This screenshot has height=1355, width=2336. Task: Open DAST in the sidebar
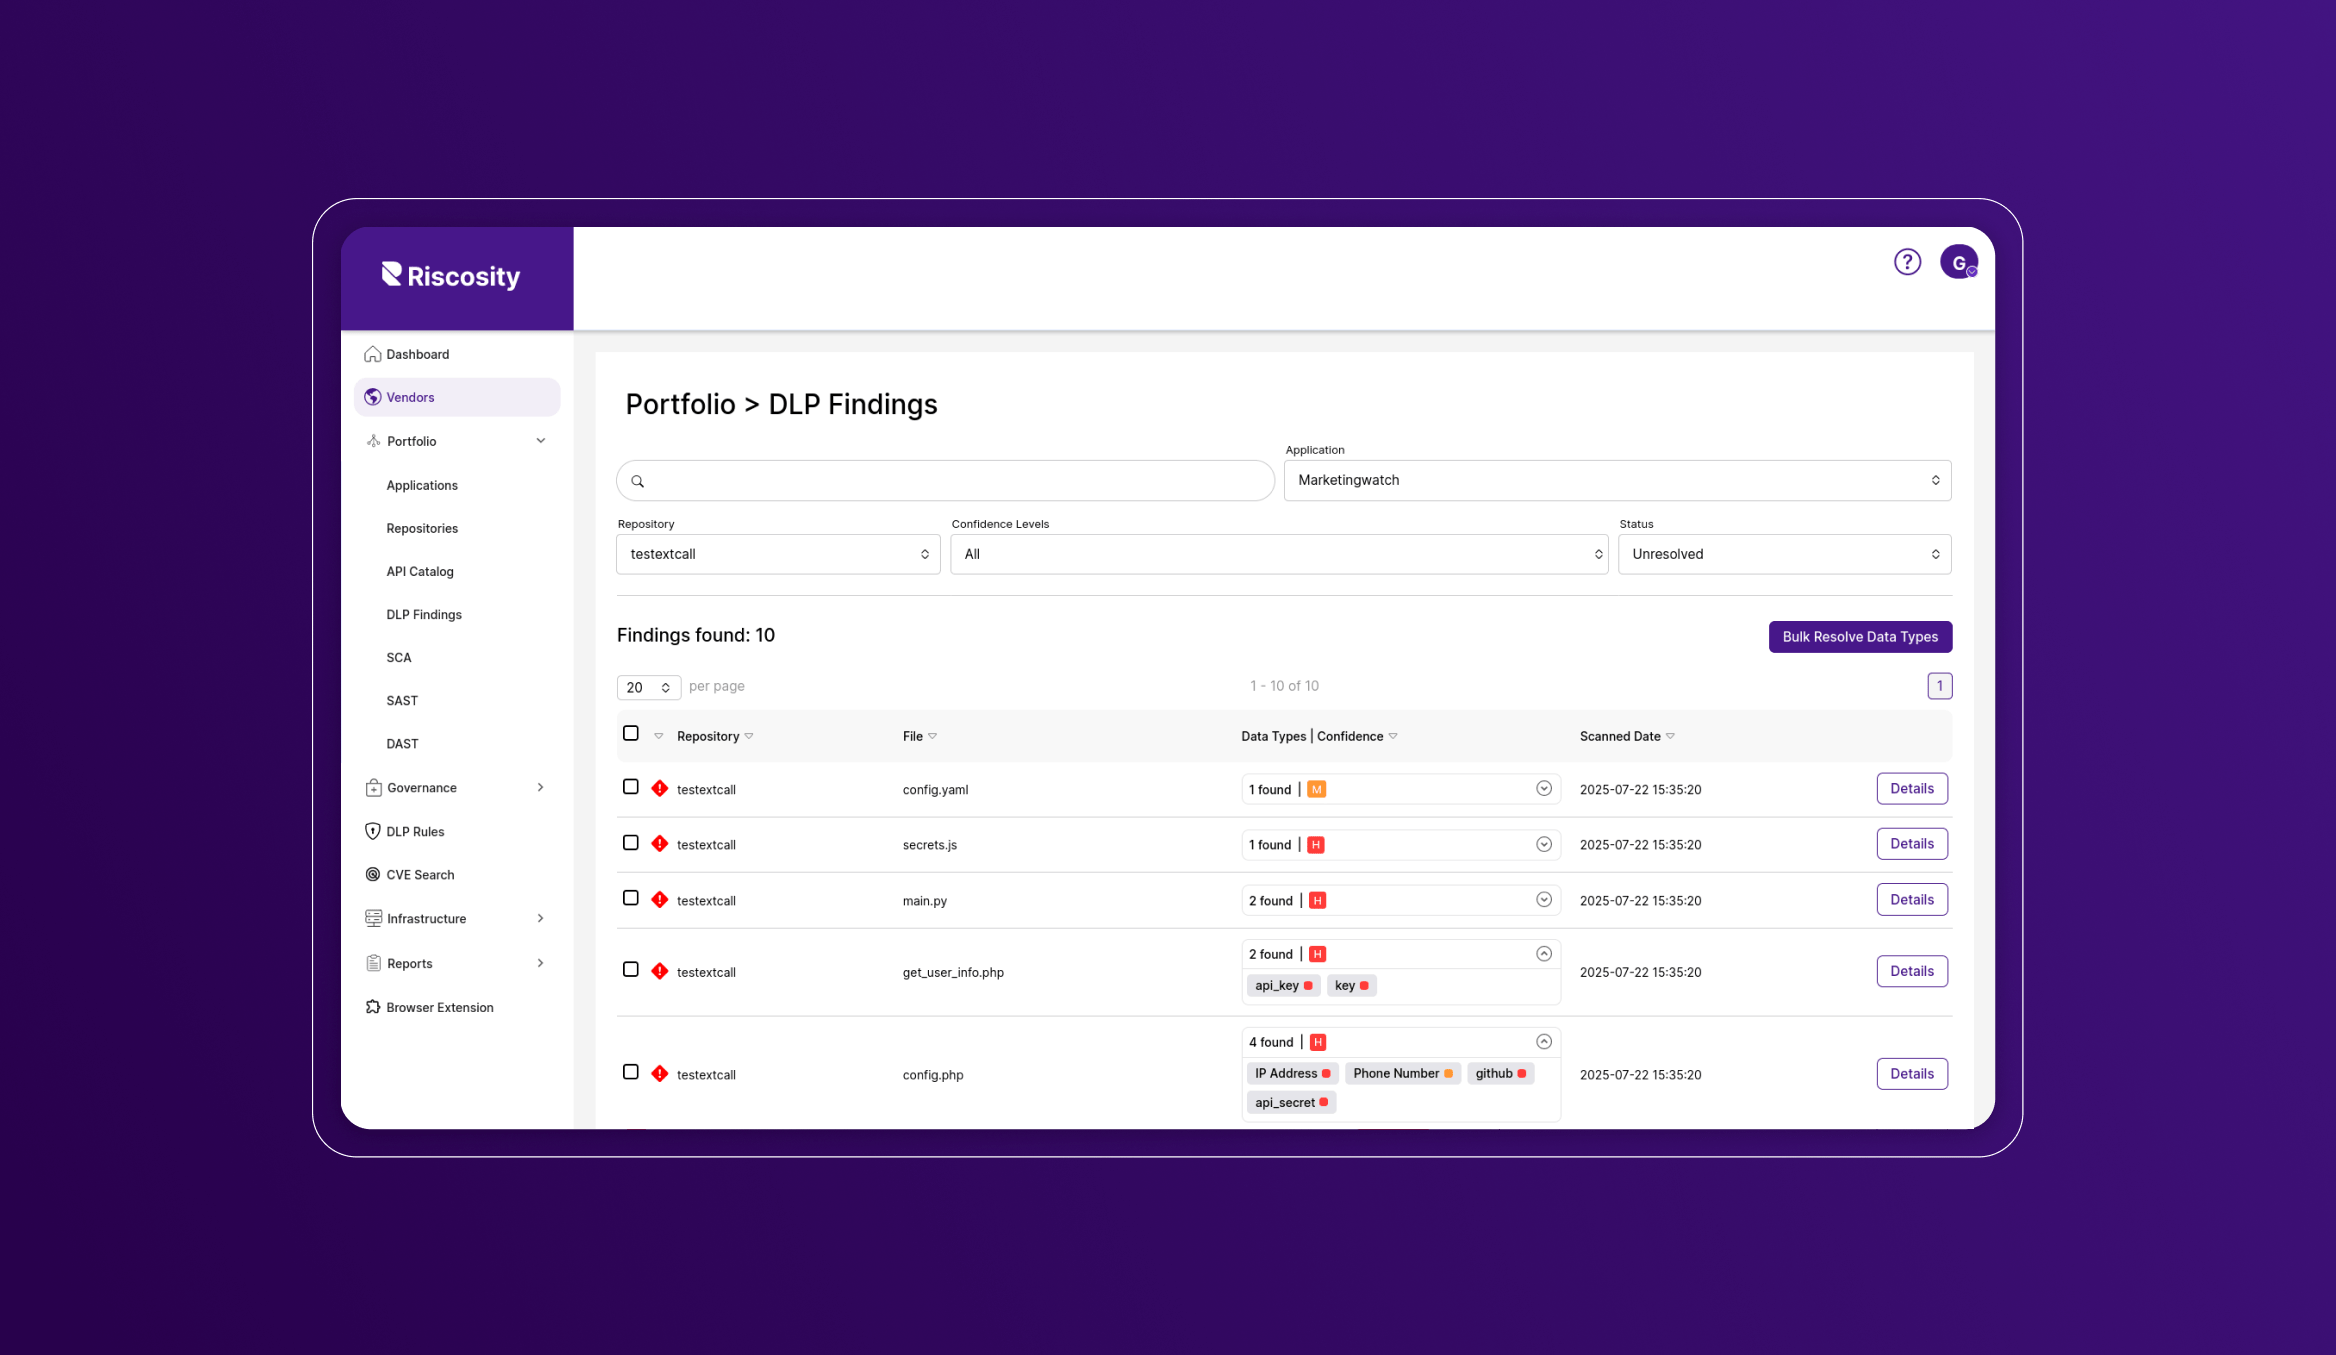click(x=402, y=743)
